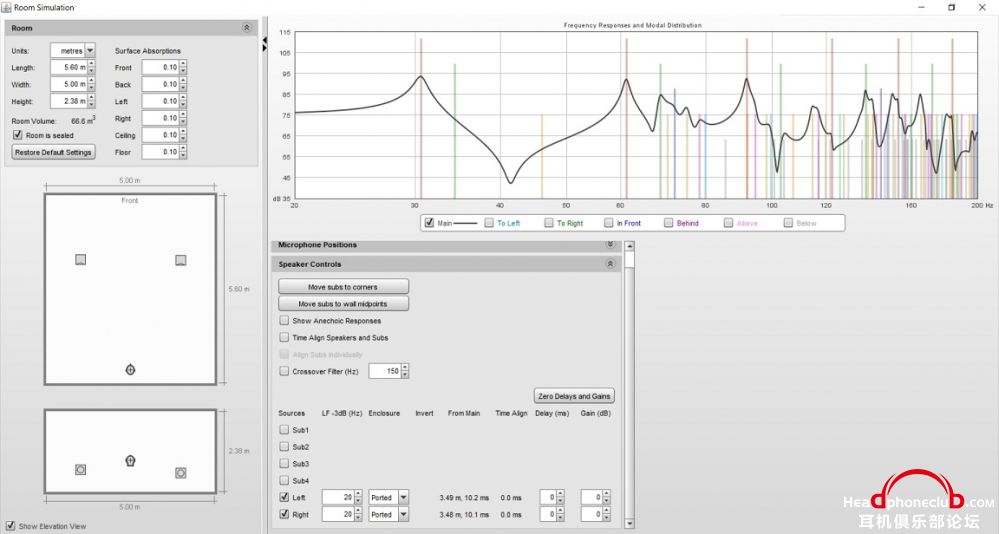Click the Width stepper arrows

[91, 84]
